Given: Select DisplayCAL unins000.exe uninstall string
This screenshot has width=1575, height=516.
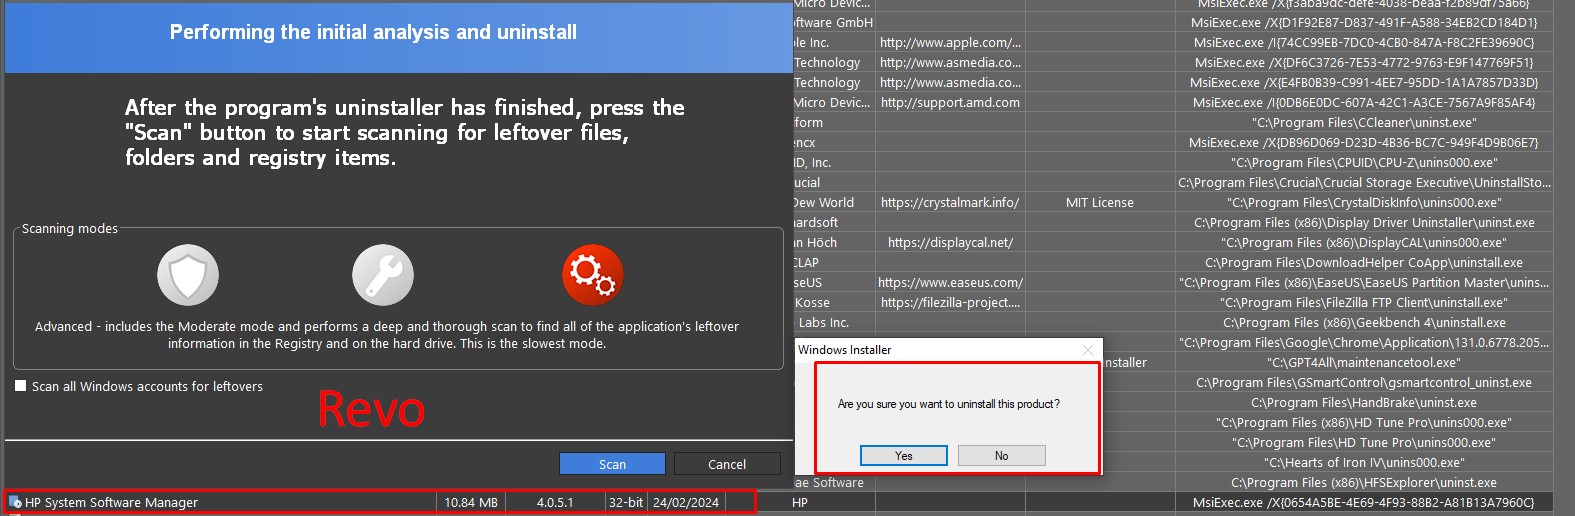Looking at the screenshot, I should pyautogui.click(x=1364, y=242).
